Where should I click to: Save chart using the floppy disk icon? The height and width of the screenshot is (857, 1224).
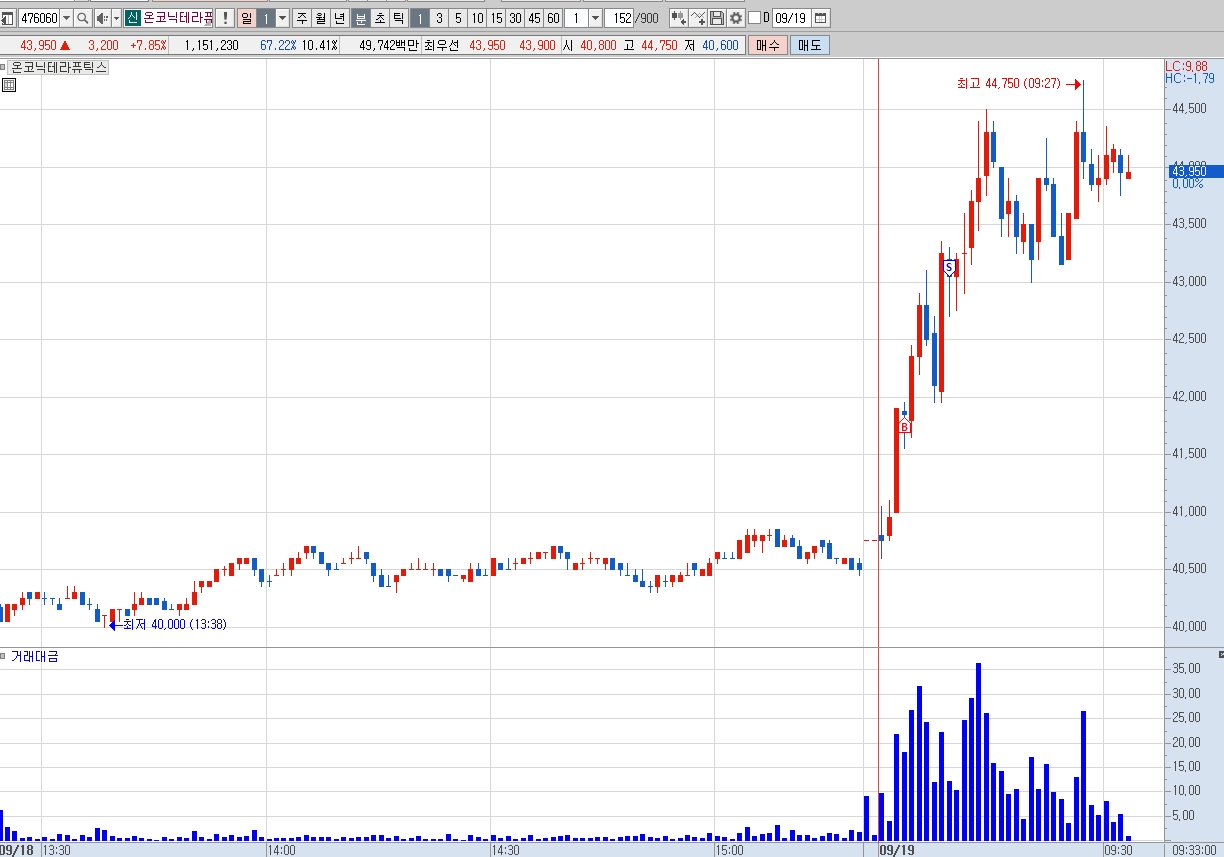(717, 18)
